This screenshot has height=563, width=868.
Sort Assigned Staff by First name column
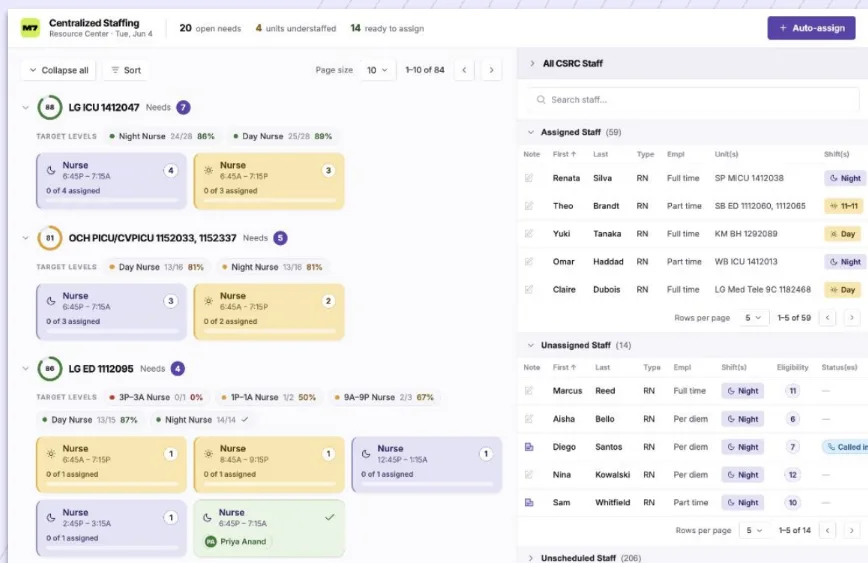pos(564,154)
